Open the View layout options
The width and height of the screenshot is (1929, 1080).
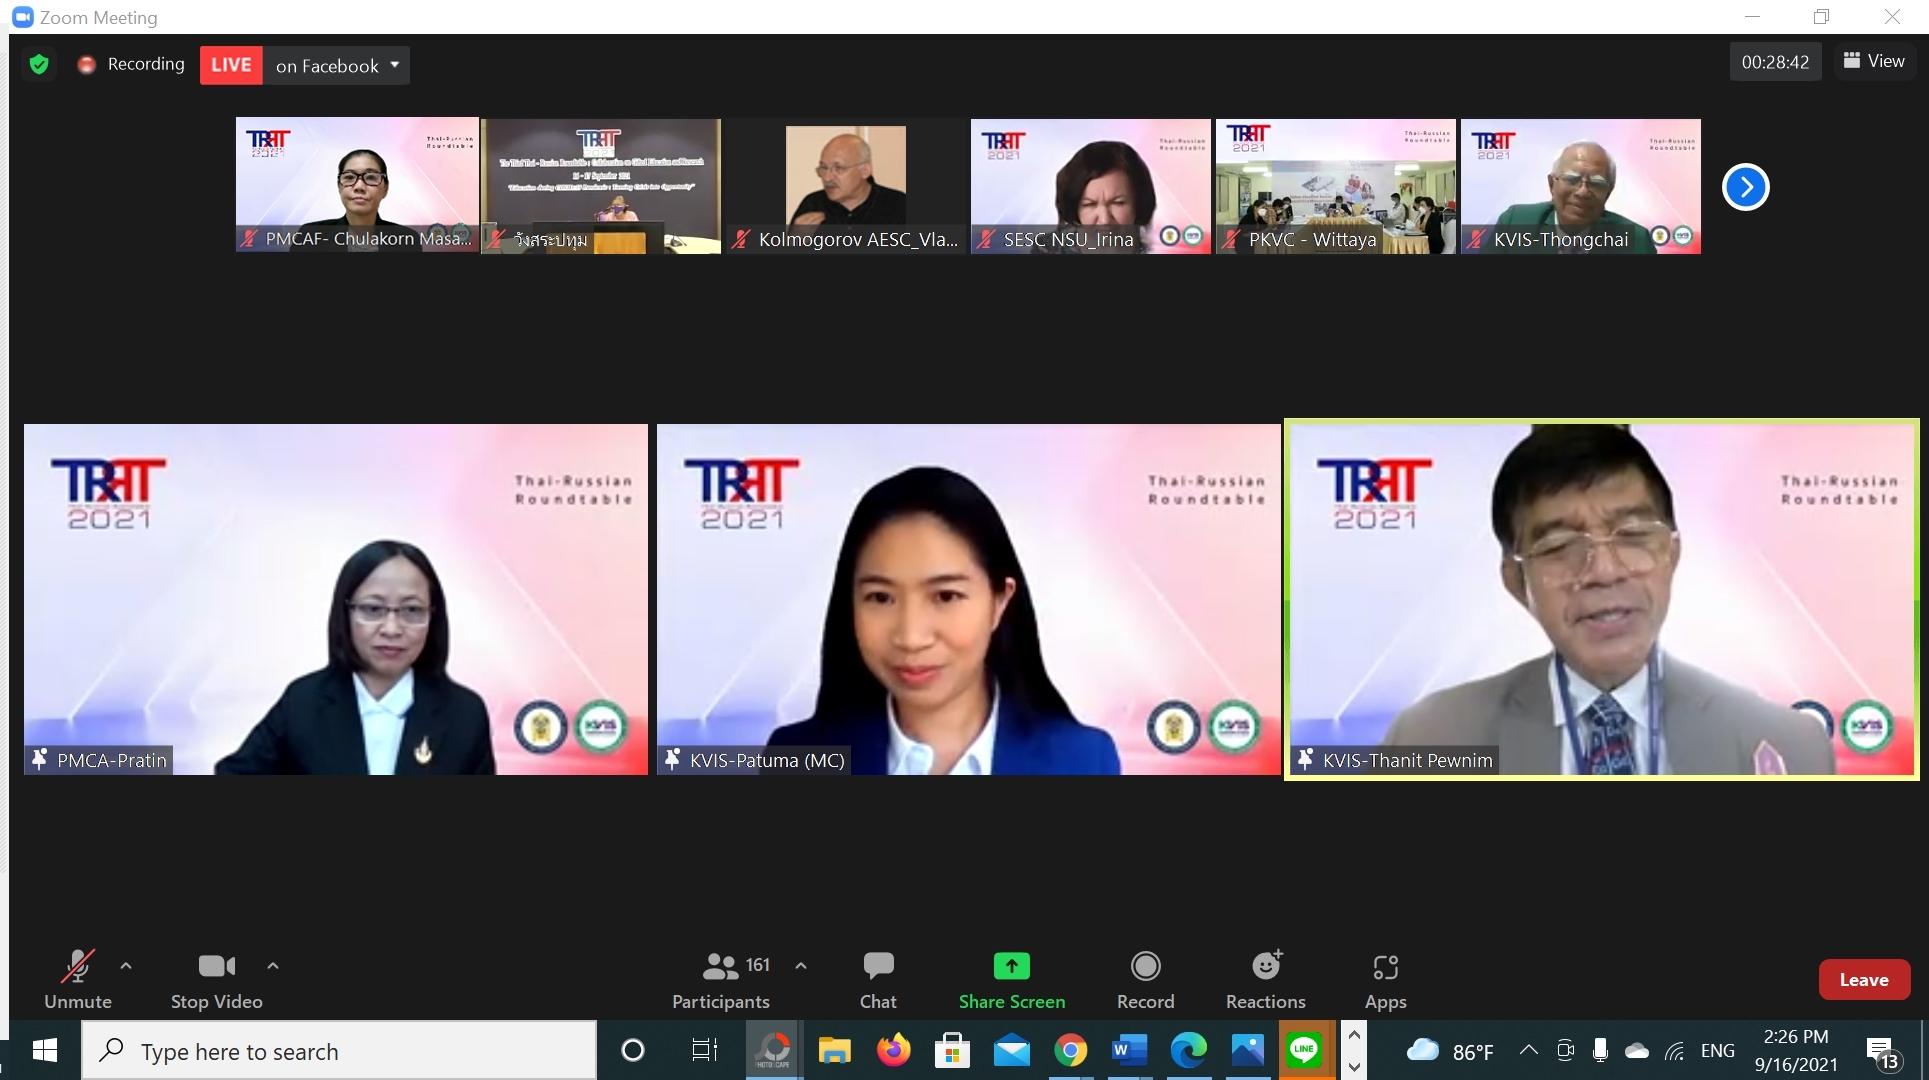pos(1874,61)
